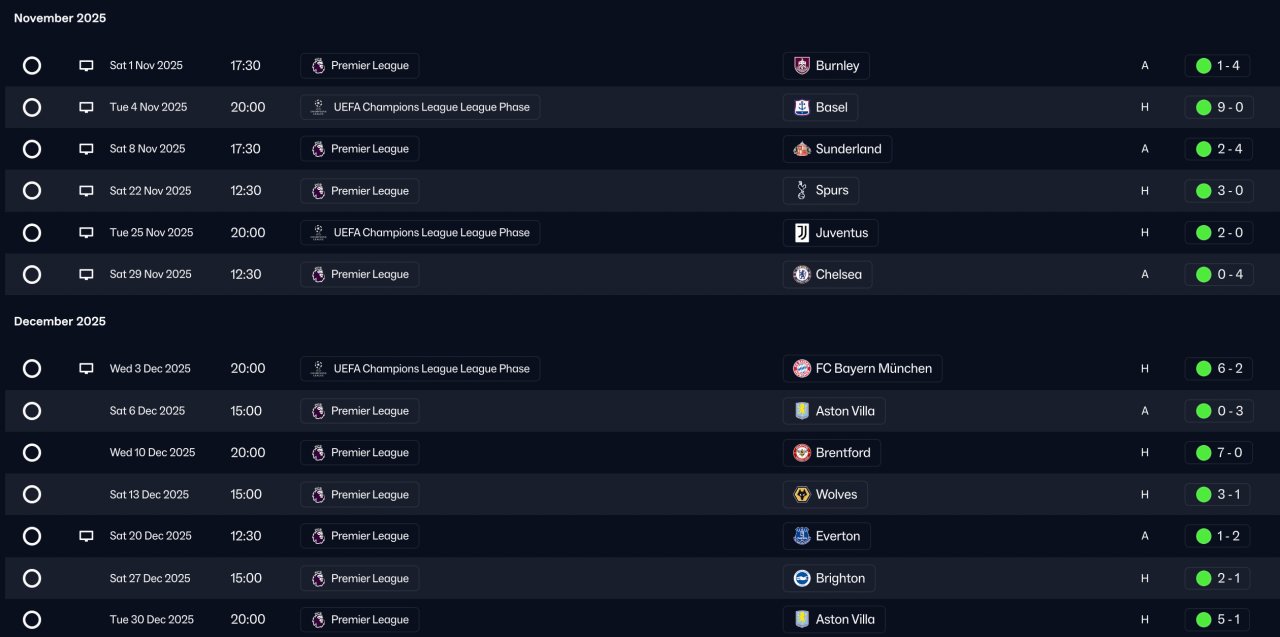Screen dimensions: 1280x637
Task: Select the radio circle for Brentford fixture
Action: point(32,453)
